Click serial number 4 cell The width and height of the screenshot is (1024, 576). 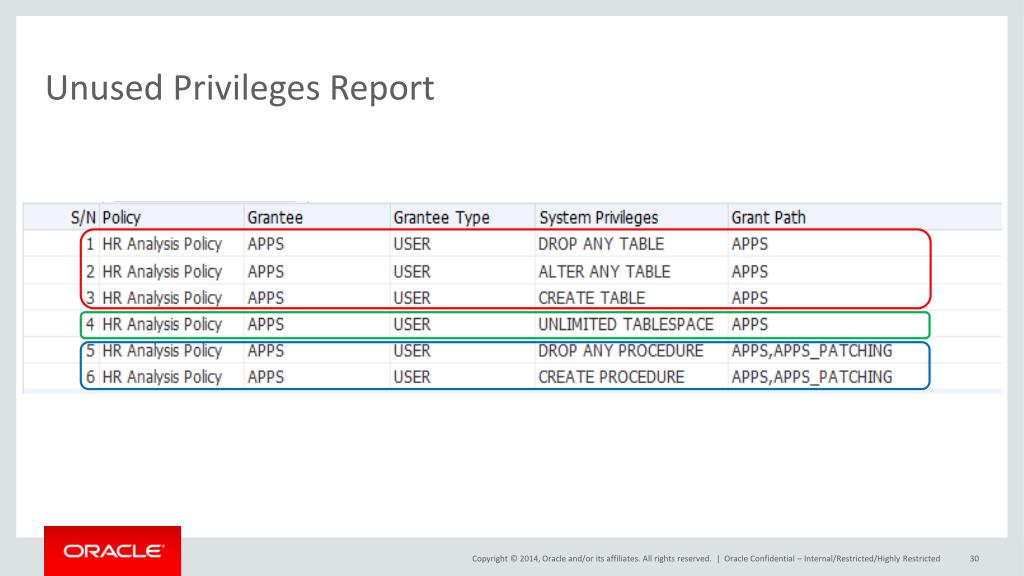pyautogui.click(x=90, y=325)
